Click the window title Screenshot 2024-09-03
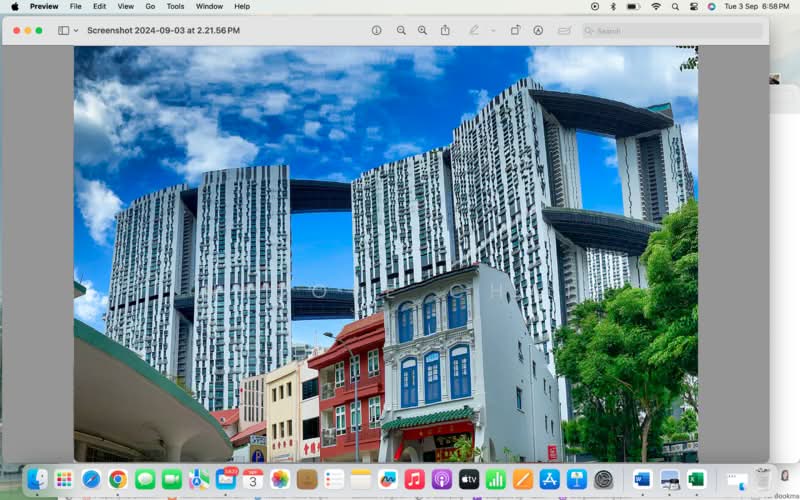Screen dimensions: 800x500 pyautogui.click(x=163, y=31)
